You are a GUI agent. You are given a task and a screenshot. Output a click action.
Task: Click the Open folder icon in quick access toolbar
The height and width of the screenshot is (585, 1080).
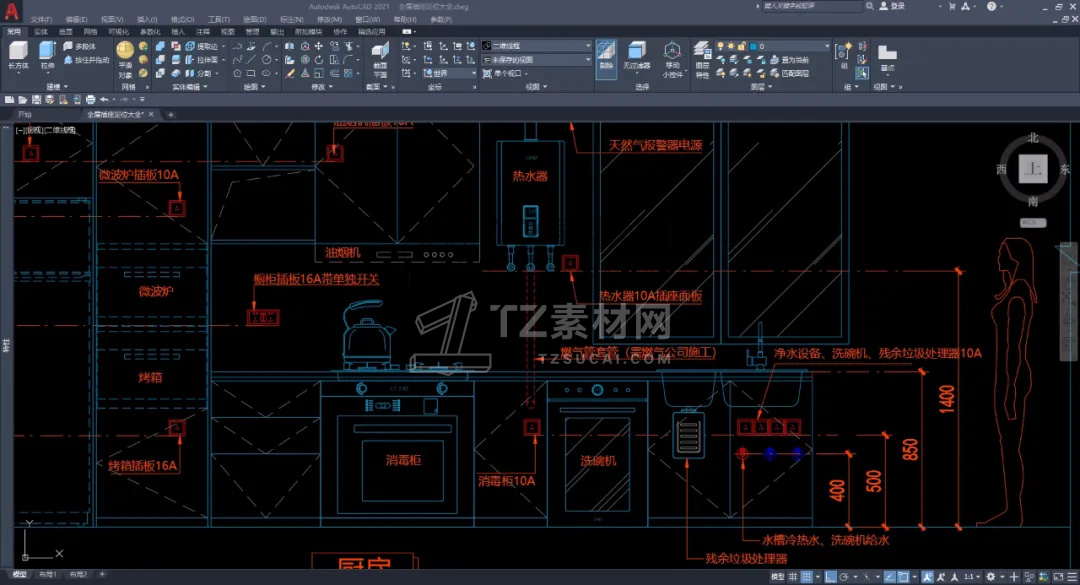coord(23,100)
